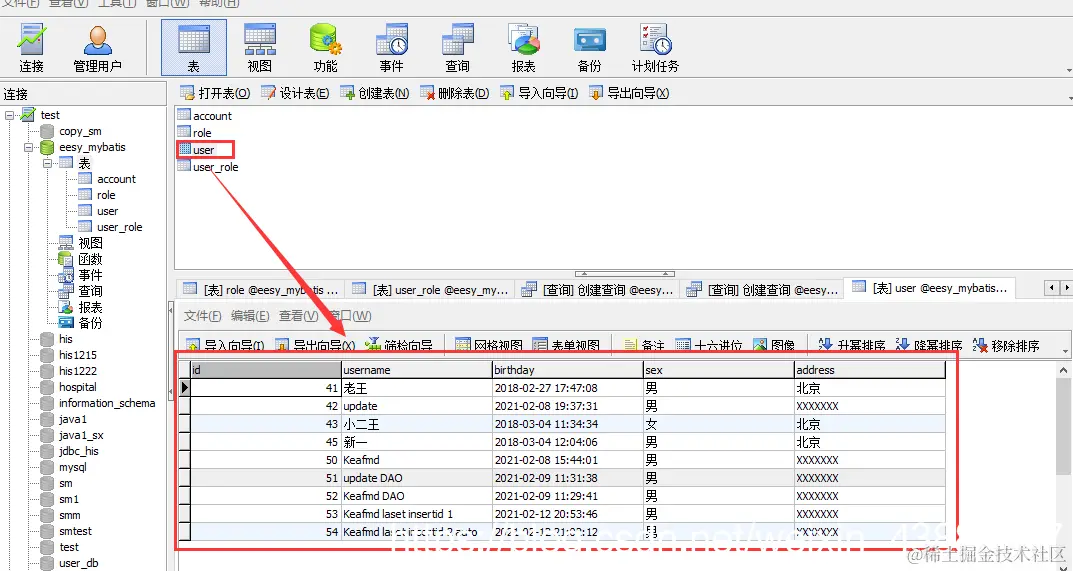
Task: Switch to 表单视图 (Form View)
Action: click(567, 345)
